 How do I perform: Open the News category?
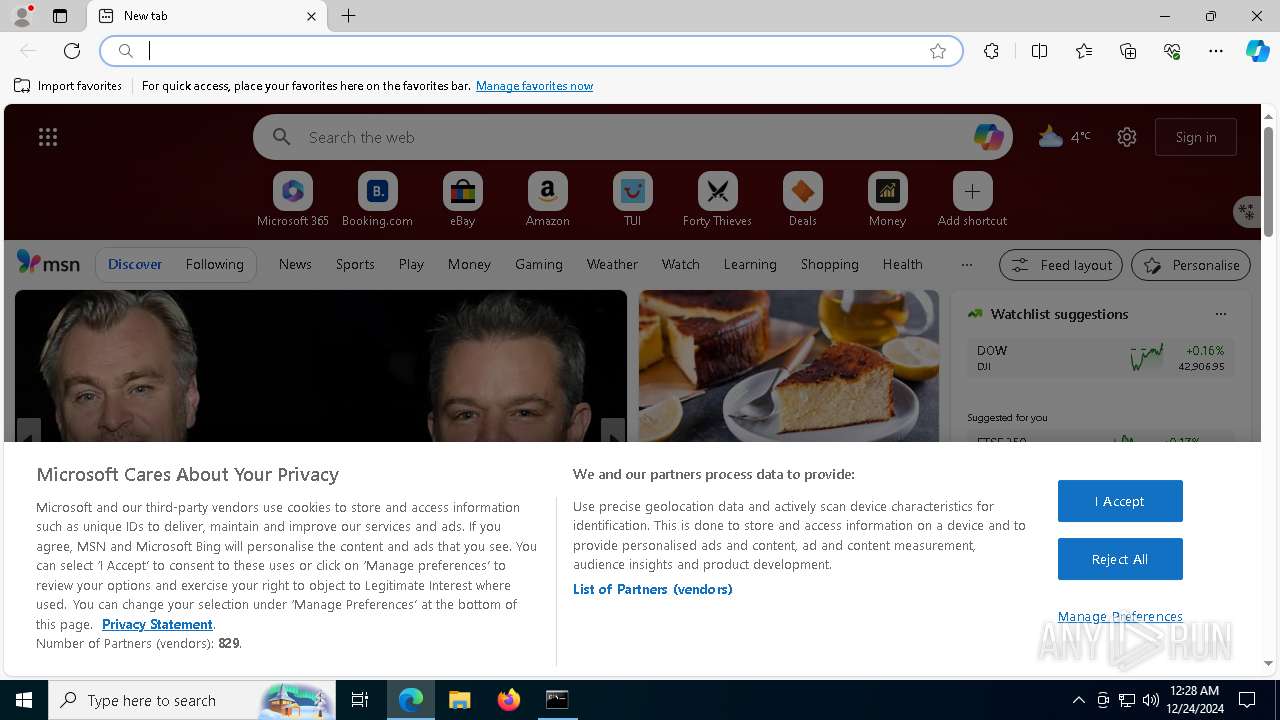pyautogui.click(x=295, y=264)
